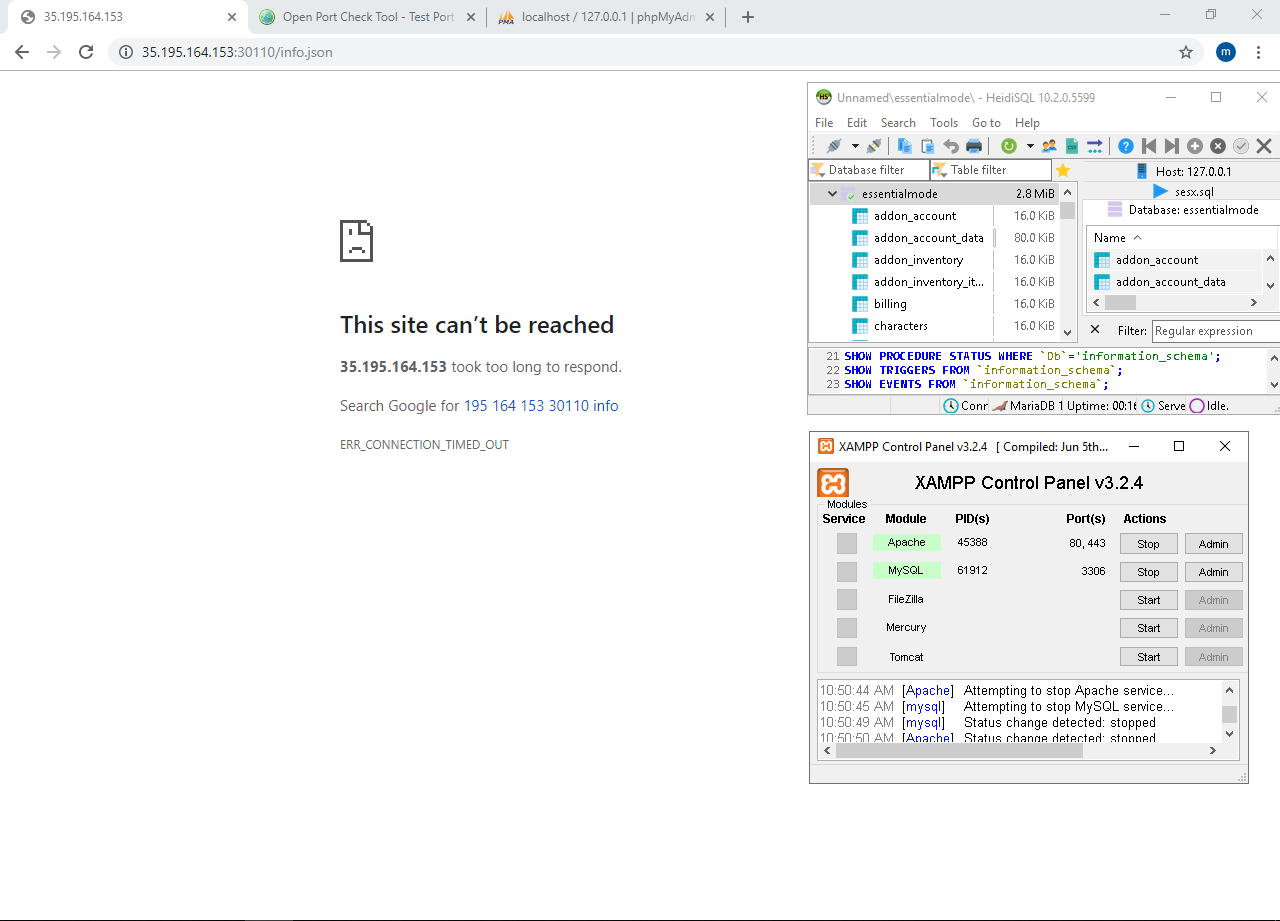Toggle the MySQL service checkbox
Screen dimensions: 1280x921
pos(847,572)
